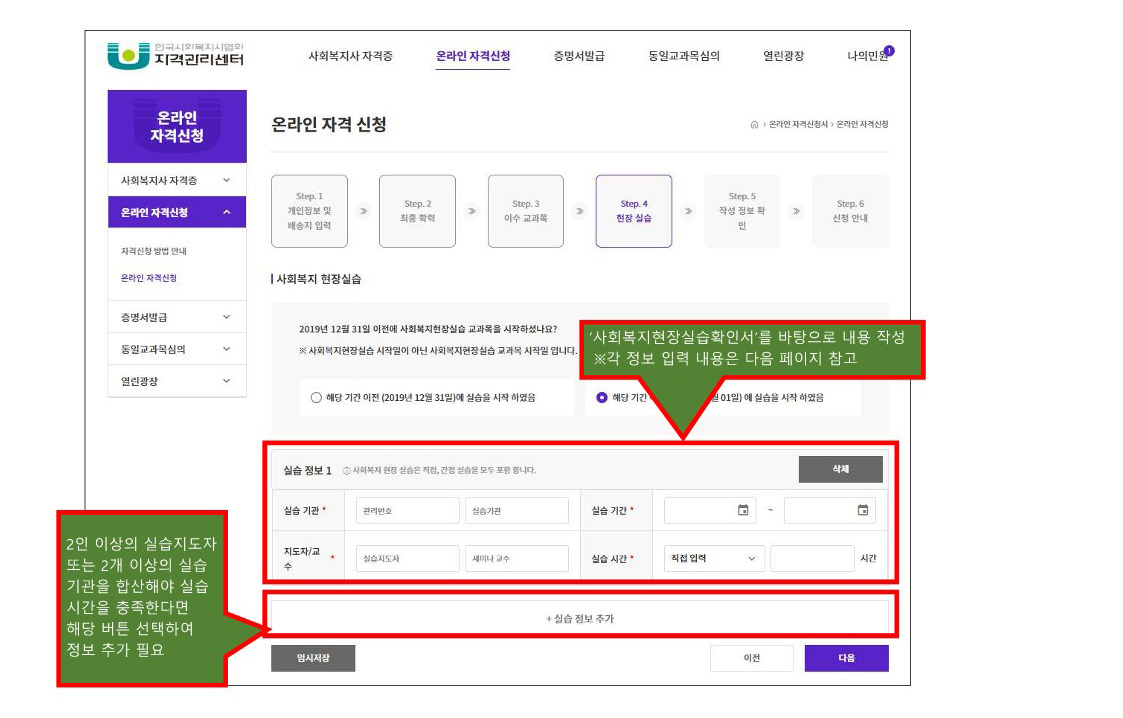Select the 해당 기간 이전 (2019년 12월 31일) radio option
The image size is (1123, 718).
pyautogui.click(x=316, y=398)
